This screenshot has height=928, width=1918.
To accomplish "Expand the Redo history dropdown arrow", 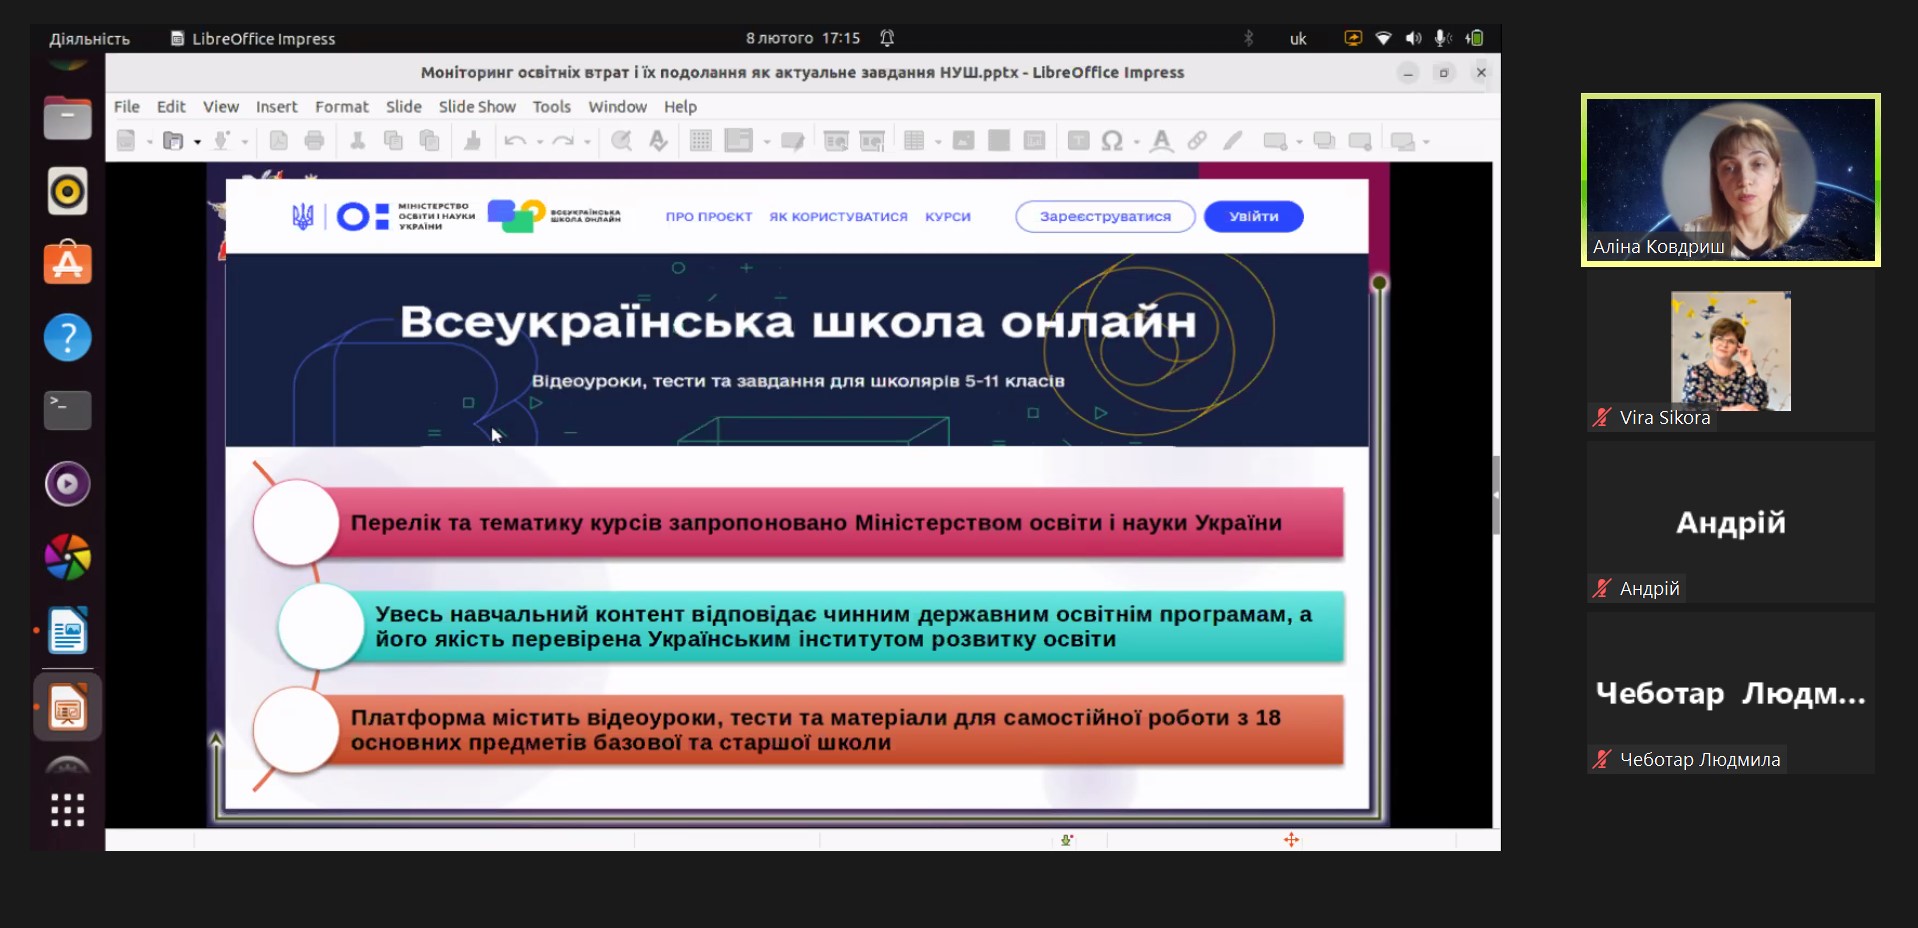I will click(587, 142).
